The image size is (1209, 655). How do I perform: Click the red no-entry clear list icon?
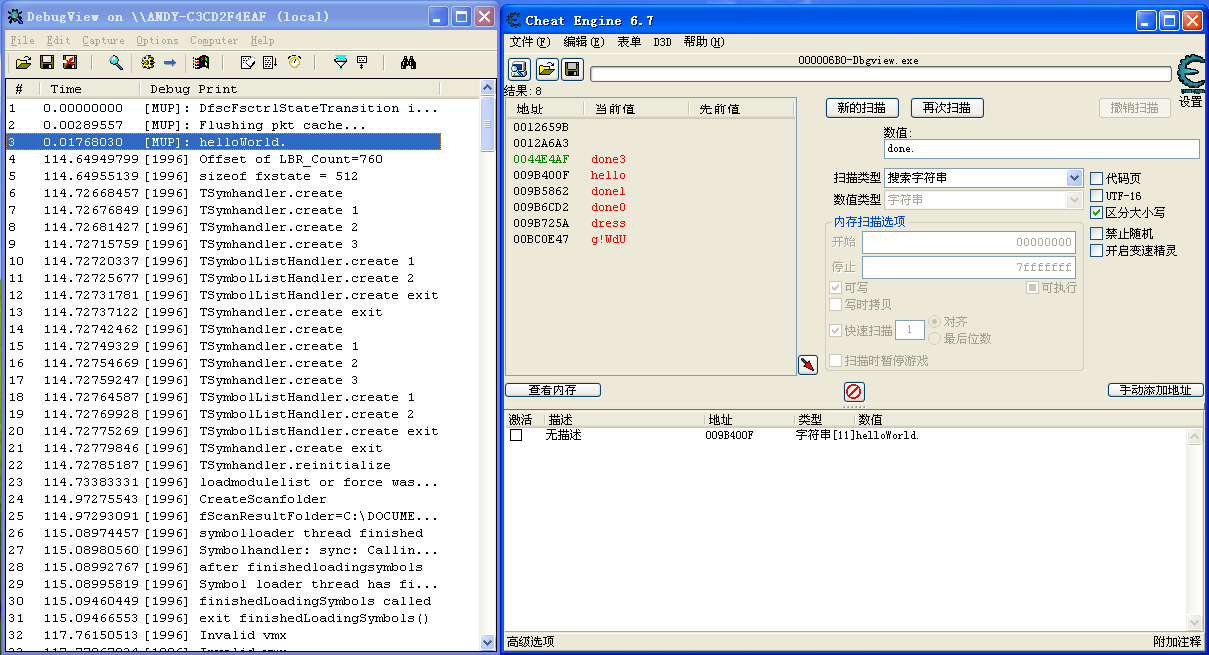pyautogui.click(x=853, y=391)
